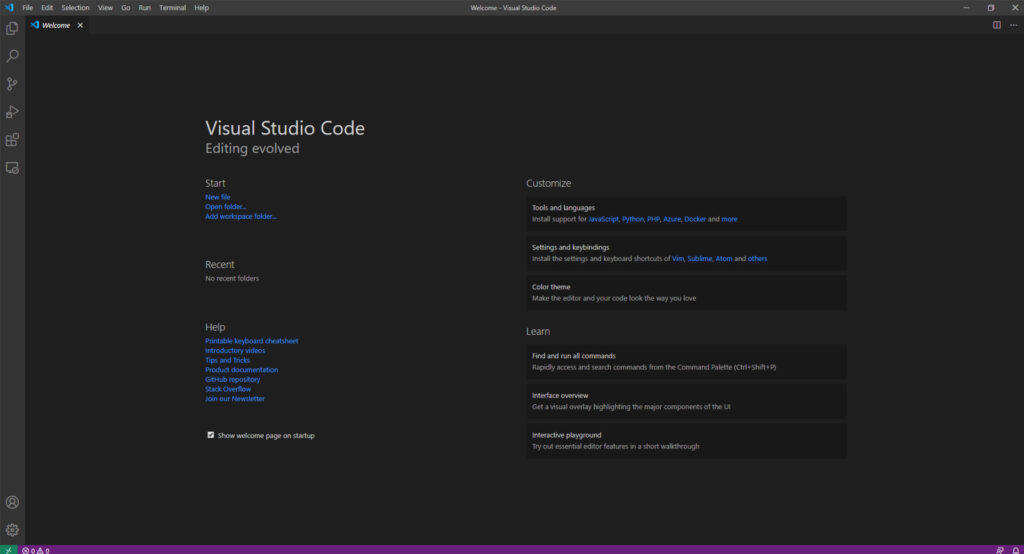This screenshot has width=1024, height=554.
Task: Click the Open folder link
Action: coord(225,206)
